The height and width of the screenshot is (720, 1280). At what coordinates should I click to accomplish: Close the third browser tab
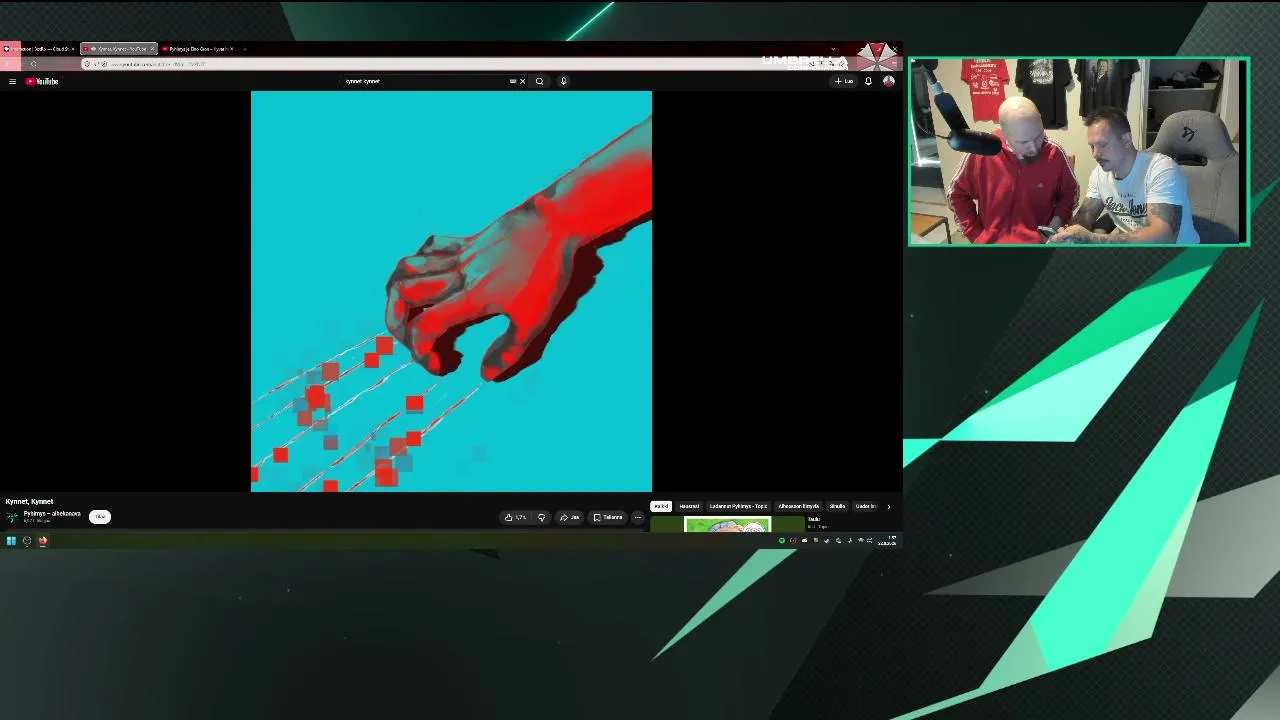click(x=232, y=49)
